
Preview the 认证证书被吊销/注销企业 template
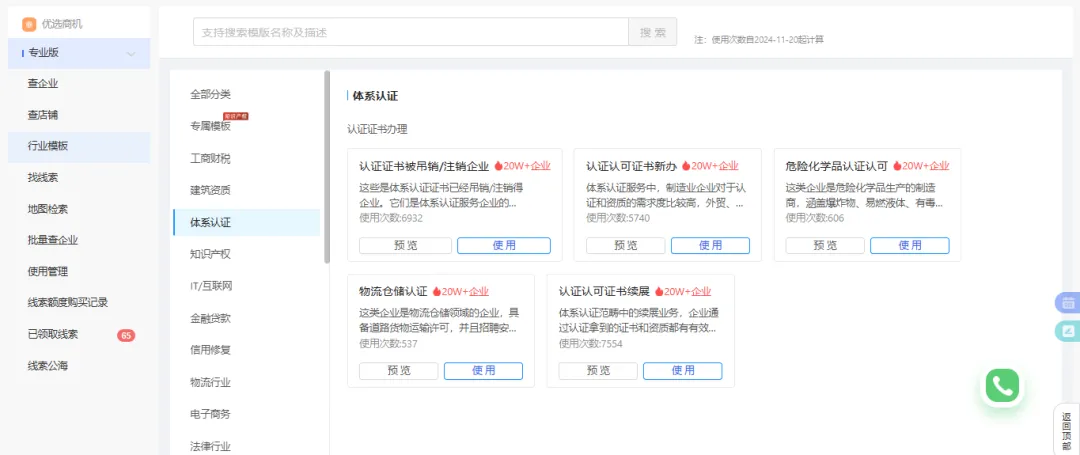pyautogui.click(x=406, y=246)
